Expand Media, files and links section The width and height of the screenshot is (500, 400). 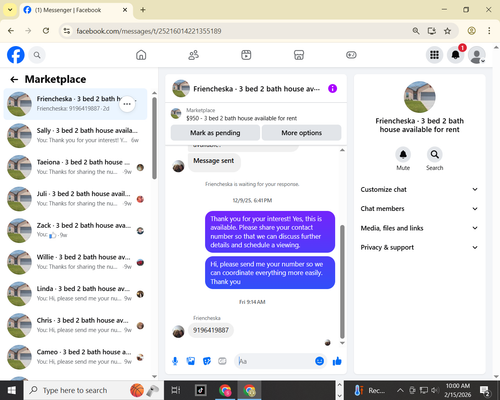point(419,228)
